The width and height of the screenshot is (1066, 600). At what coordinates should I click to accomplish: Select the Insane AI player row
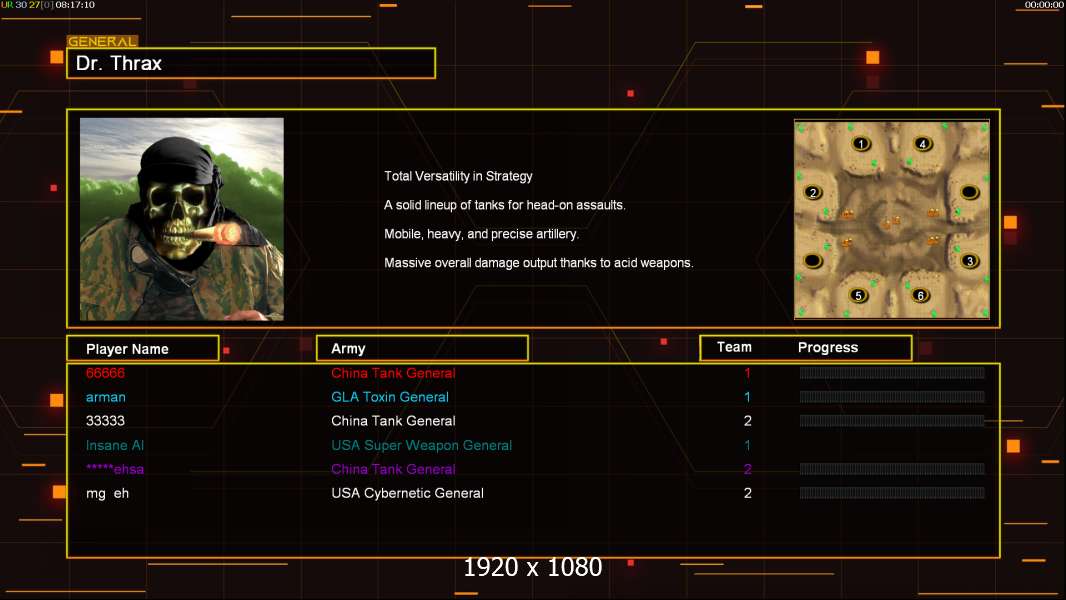click(115, 445)
